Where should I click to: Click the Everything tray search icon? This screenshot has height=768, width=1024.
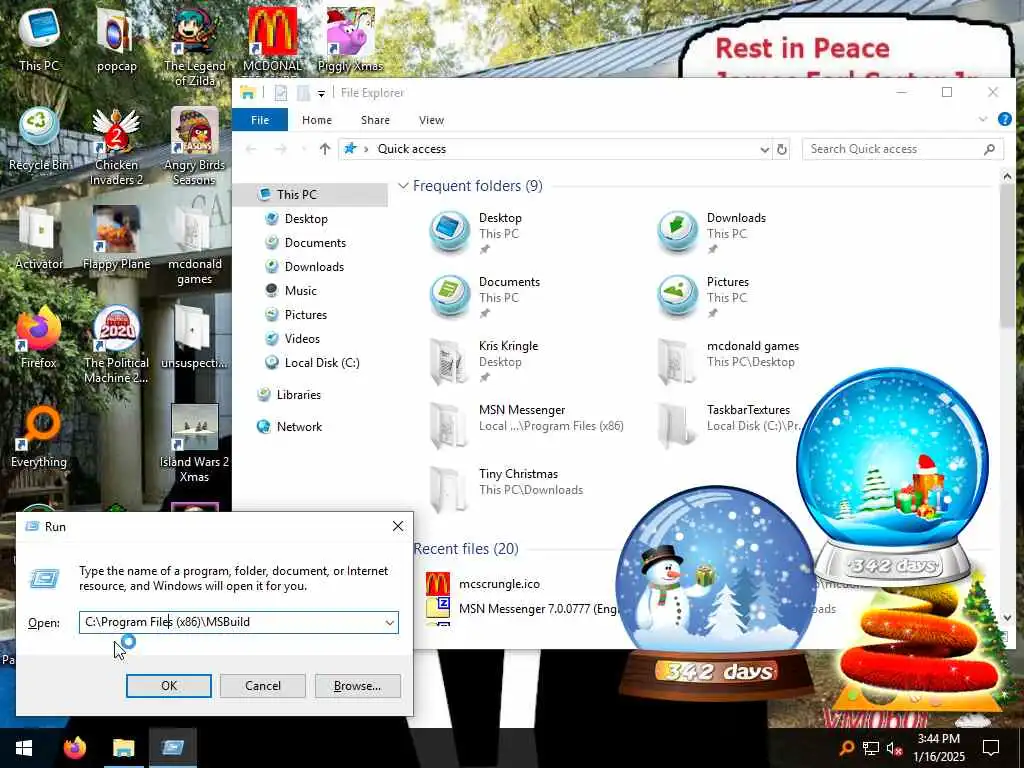[x=846, y=748]
